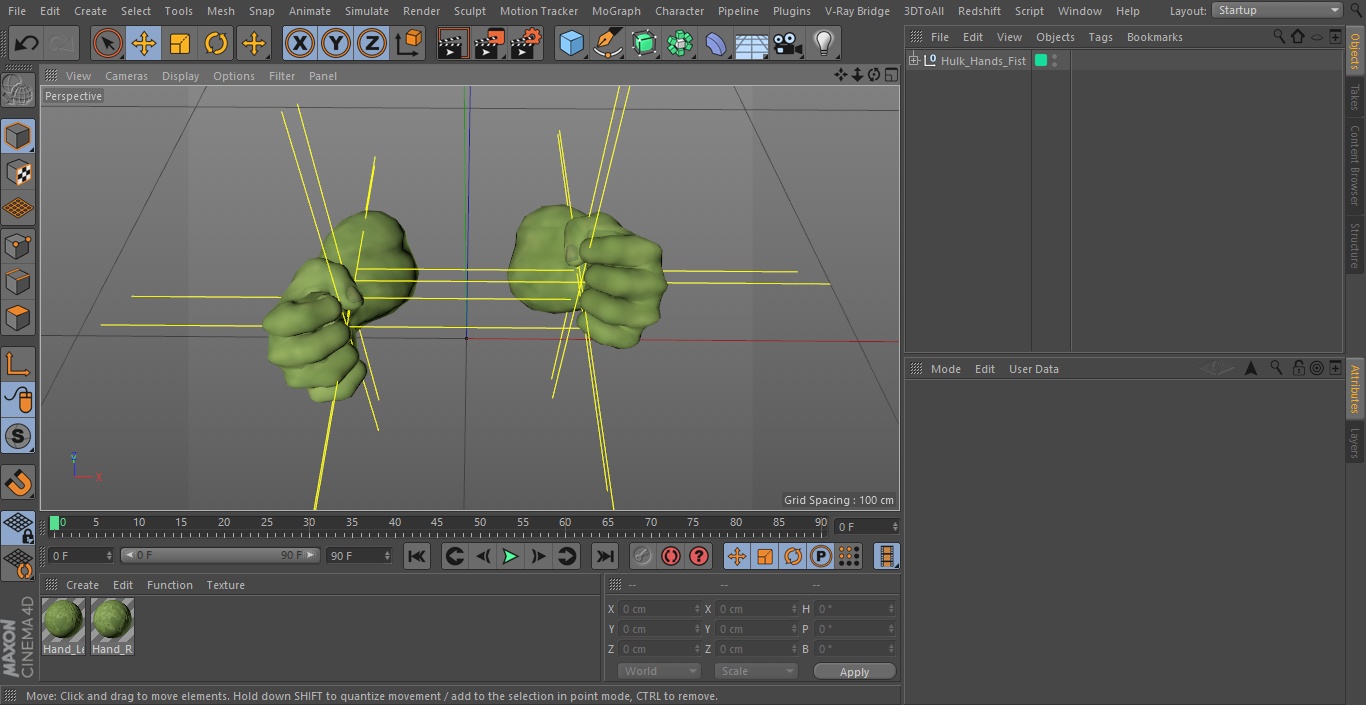Open the Redshift menu

[x=979, y=11]
